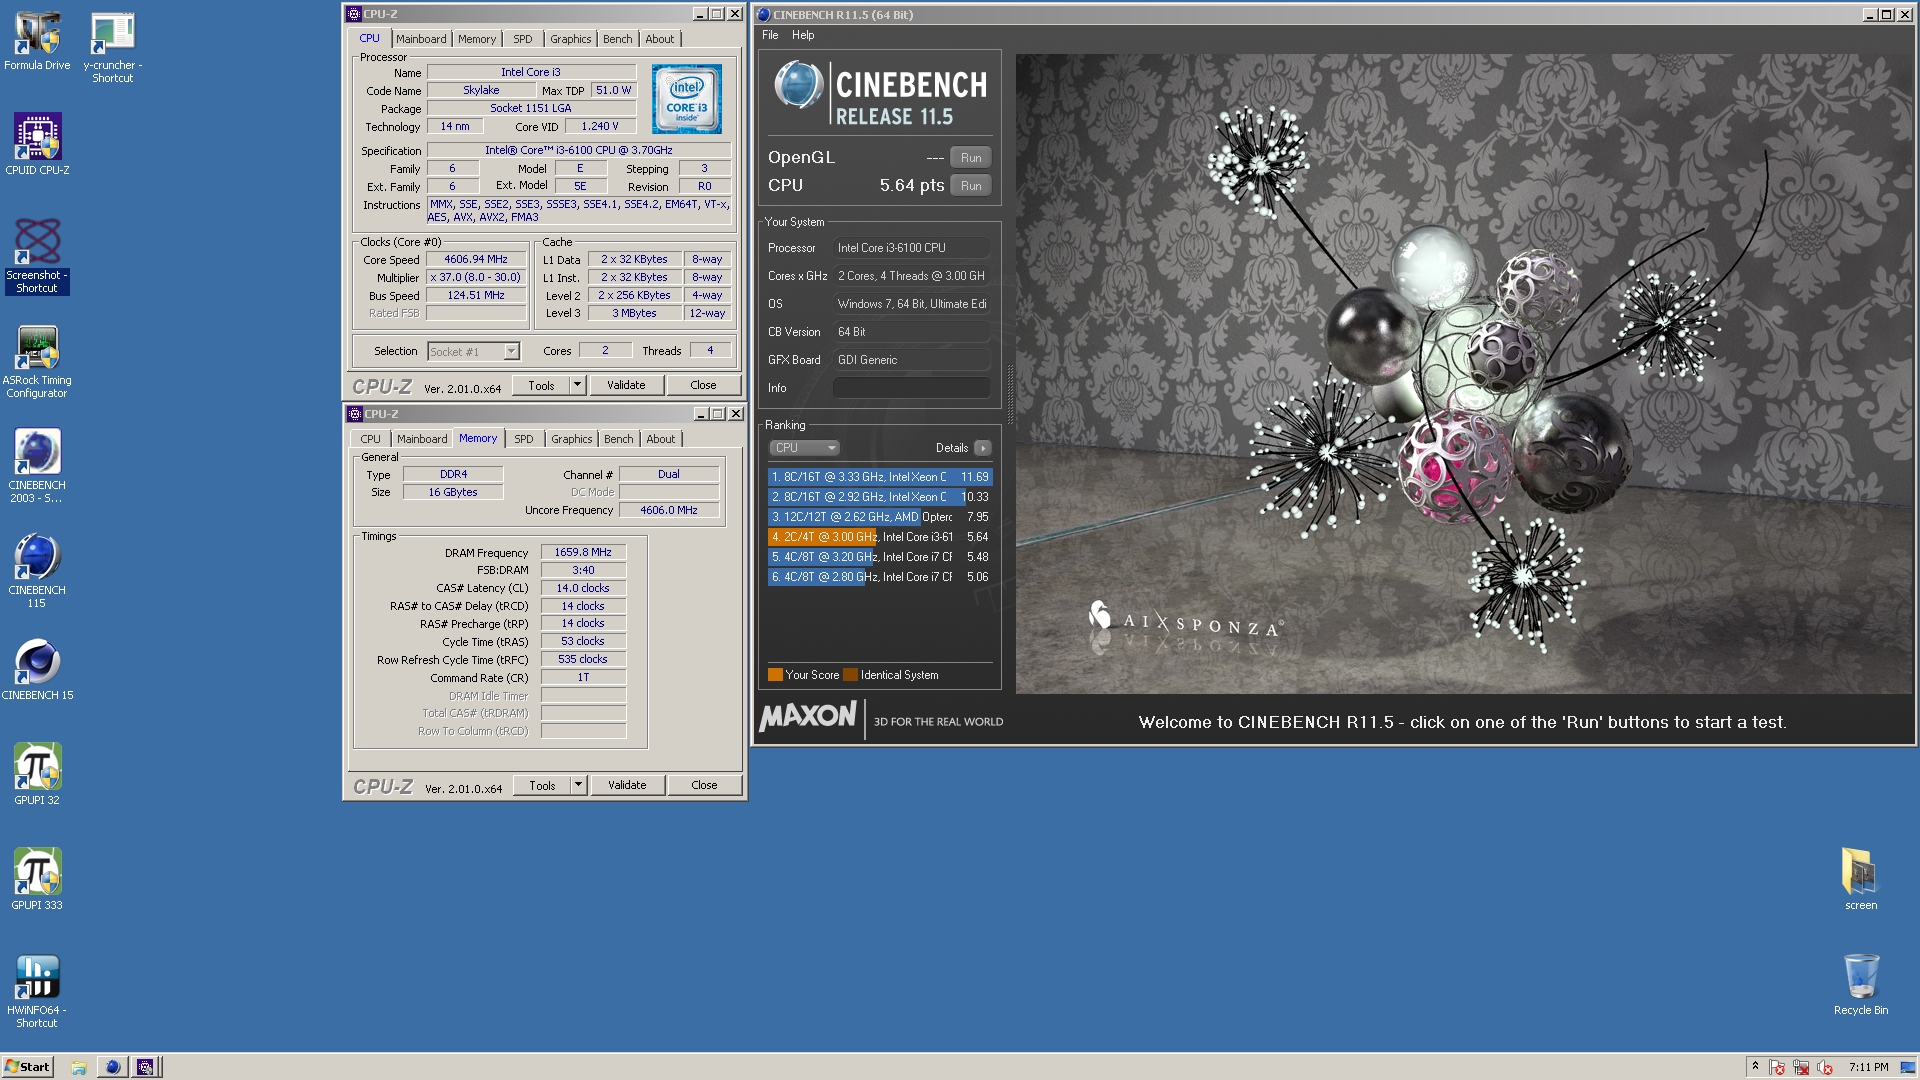1920x1080 pixels.
Task: Open the SPD tab in top CPU-Z window
Action: pyautogui.click(x=523, y=39)
